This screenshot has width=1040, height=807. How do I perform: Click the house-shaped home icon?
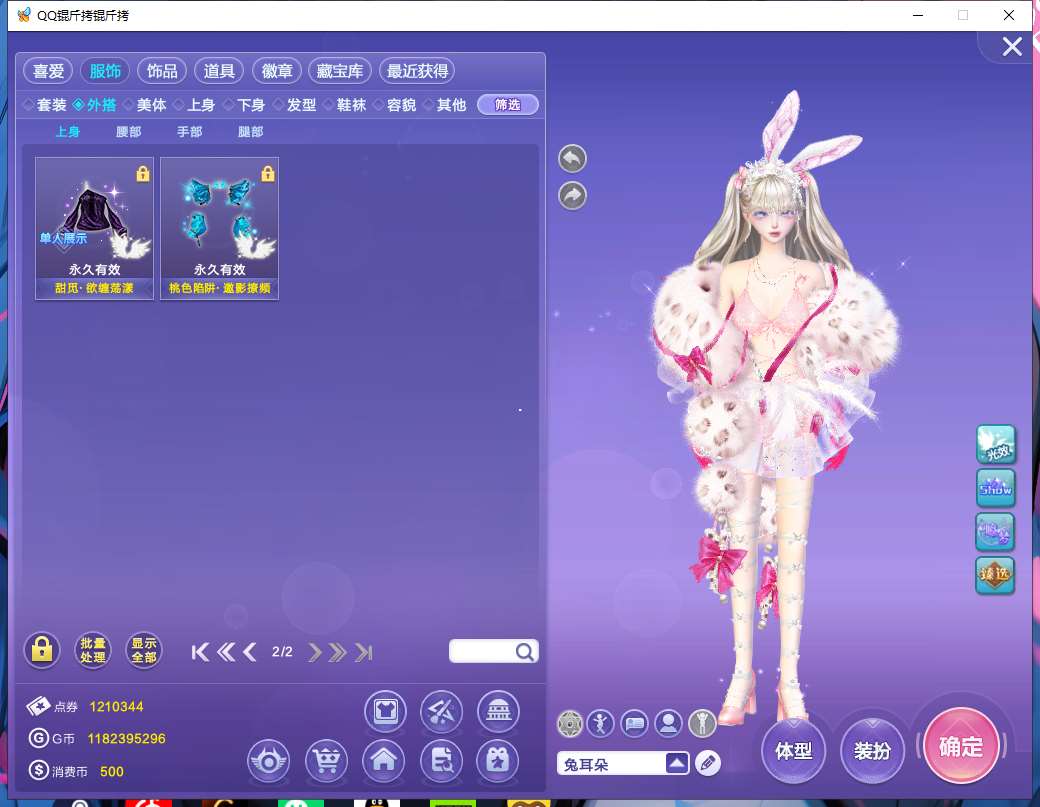click(383, 761)
